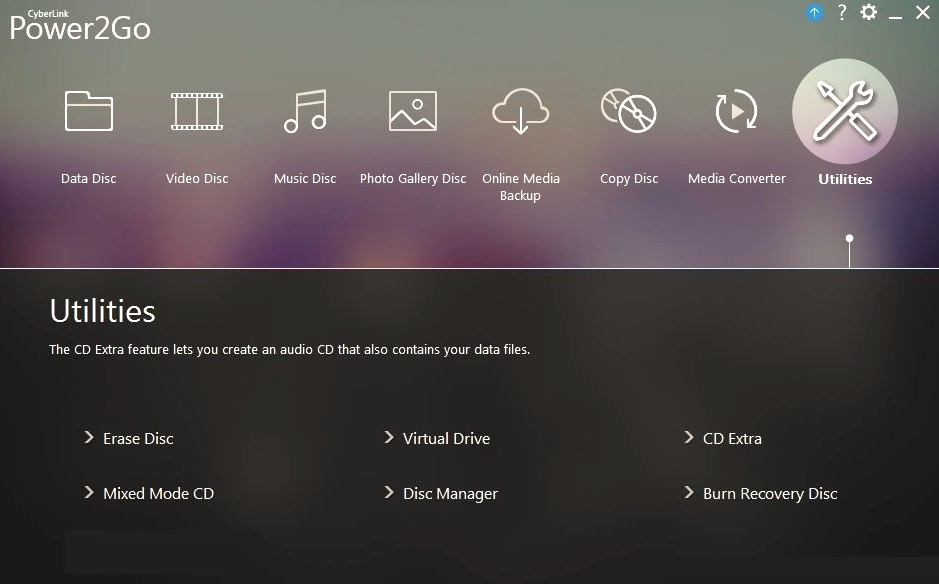Open the Data Disc folder icon
Viewport: 939px width, 584px height.
pos(89,111)
